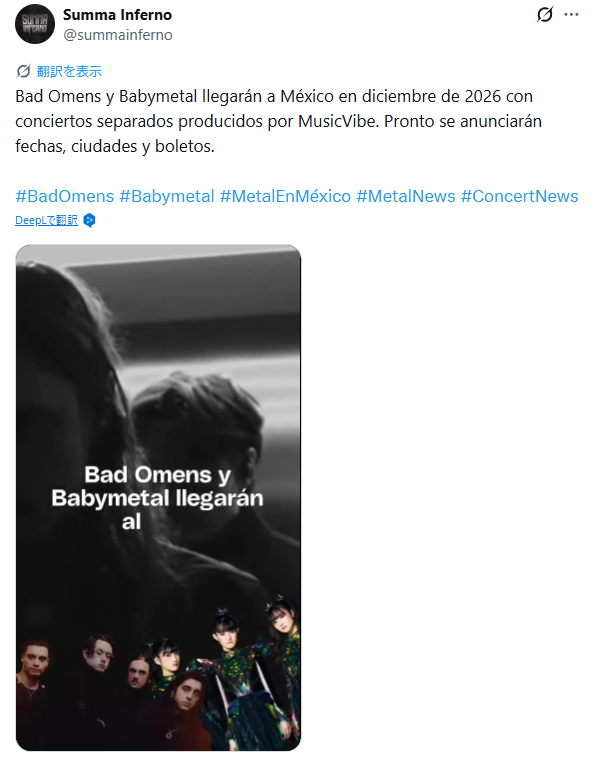Open the @summainferno handle
The image size is (596, 757).
(118, 35)
